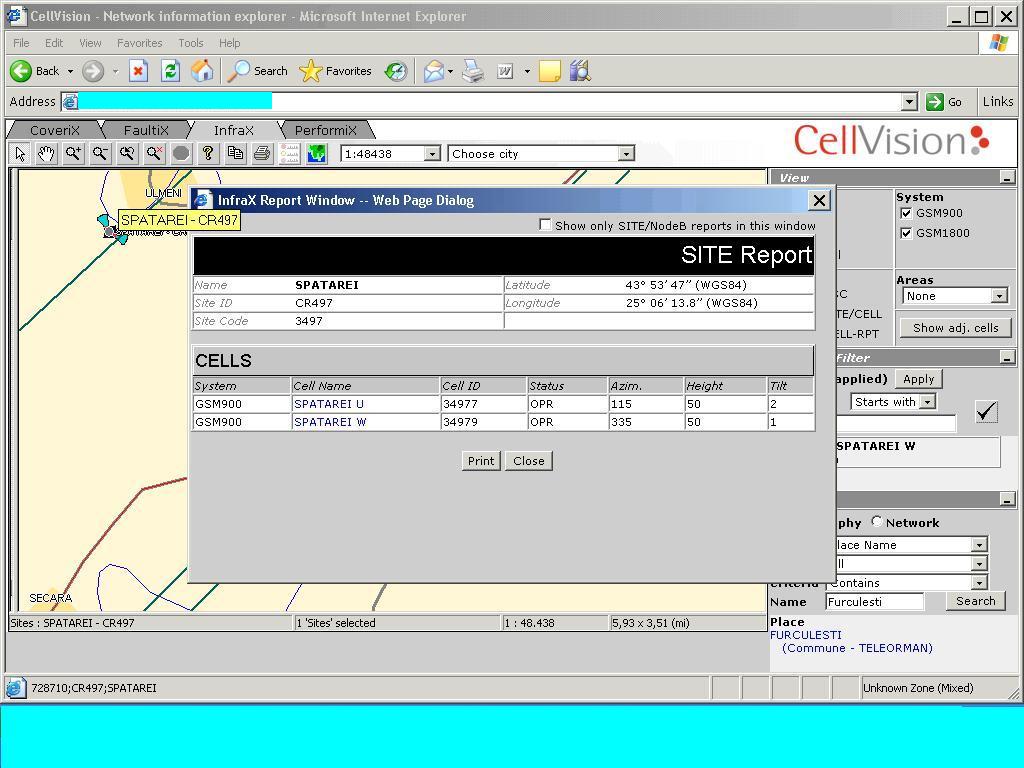Screen dimensions: 1024x768
Task: Click the green overview map icon
Action: pyautogui.click(x=317, y=154)
